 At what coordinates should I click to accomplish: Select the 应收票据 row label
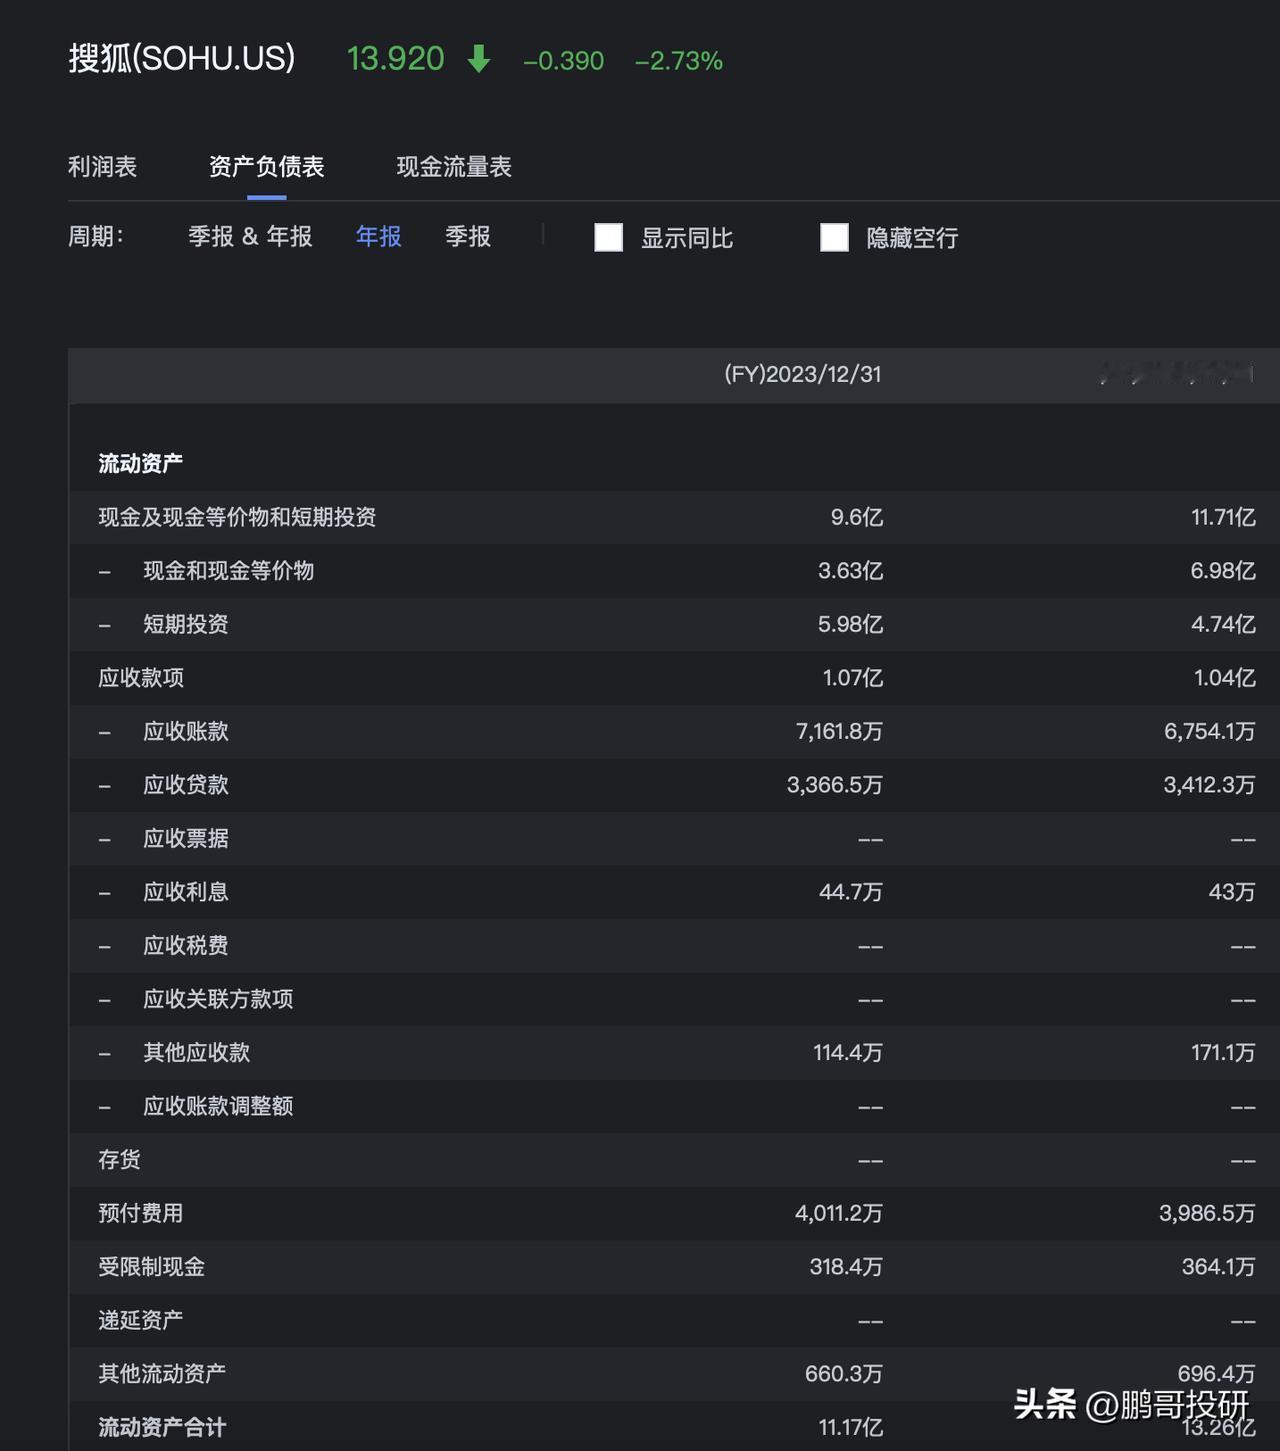click(x=186, y=839)
